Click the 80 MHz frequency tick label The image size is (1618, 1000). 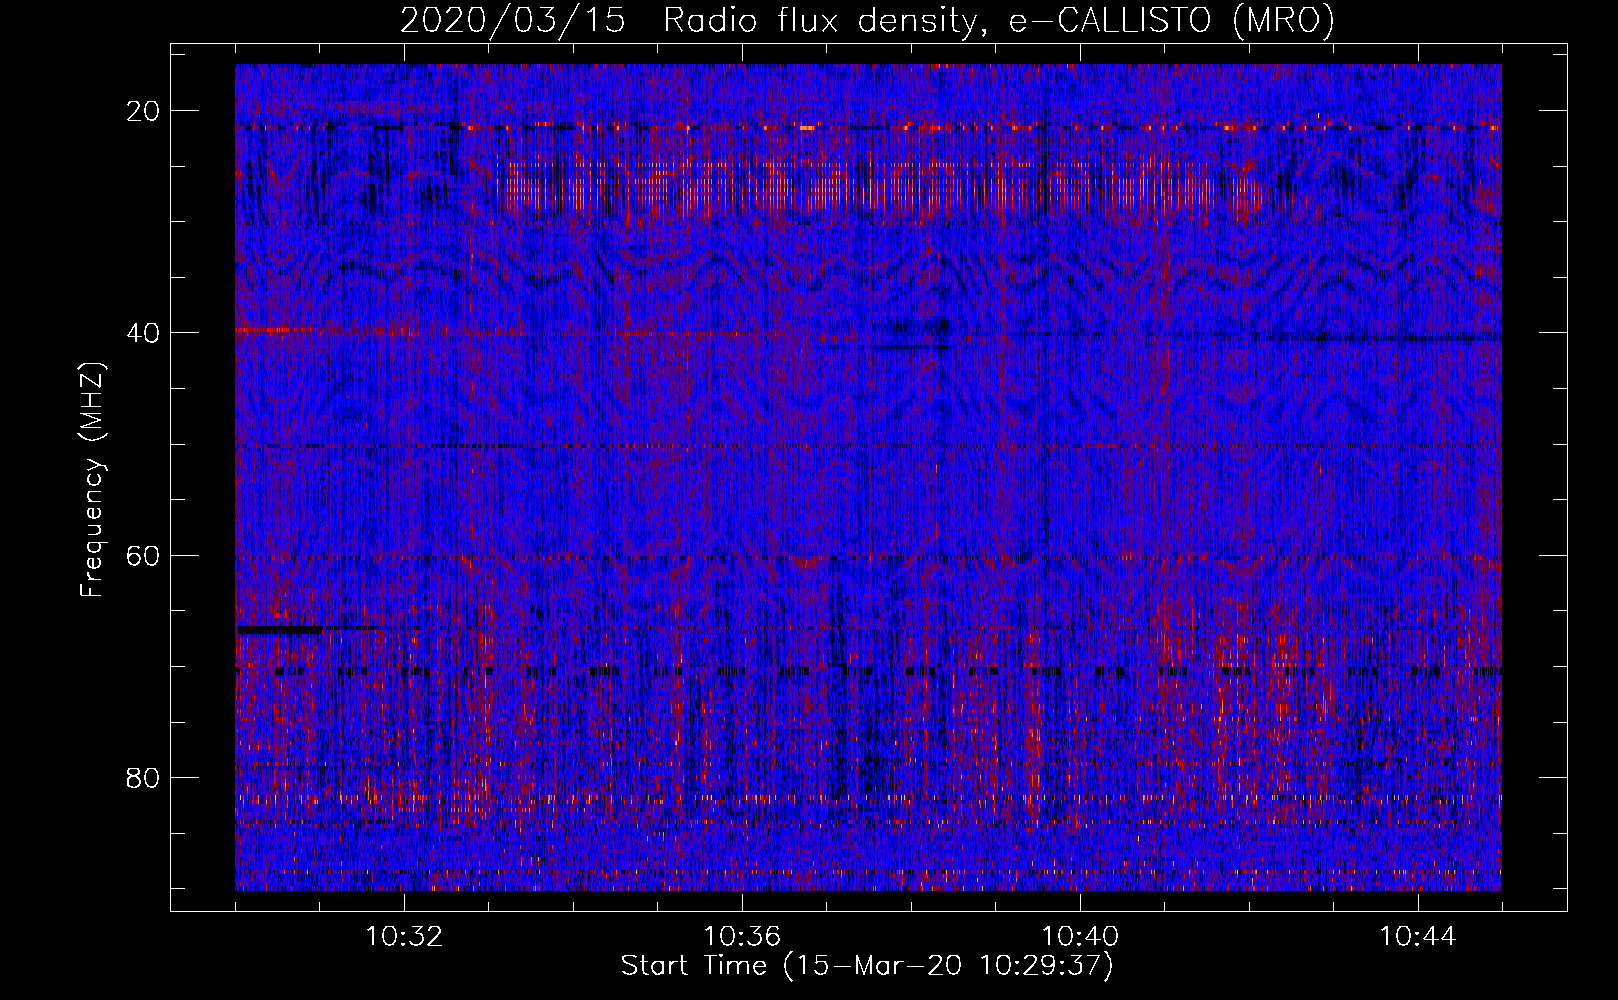point(144,777)
